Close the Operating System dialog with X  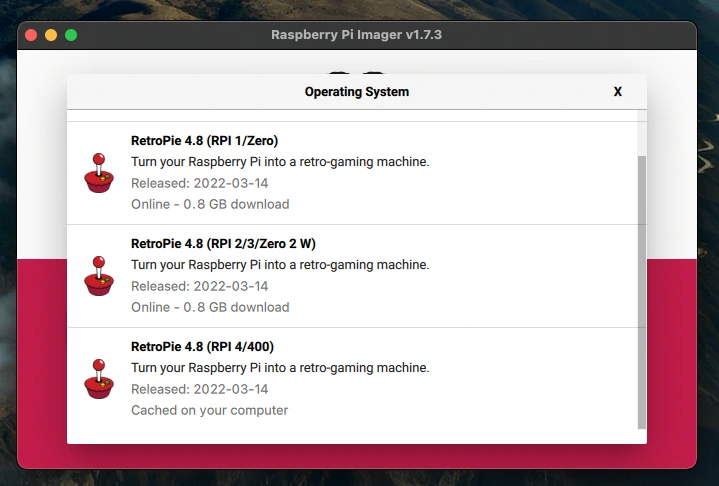(x=618, y=92)
